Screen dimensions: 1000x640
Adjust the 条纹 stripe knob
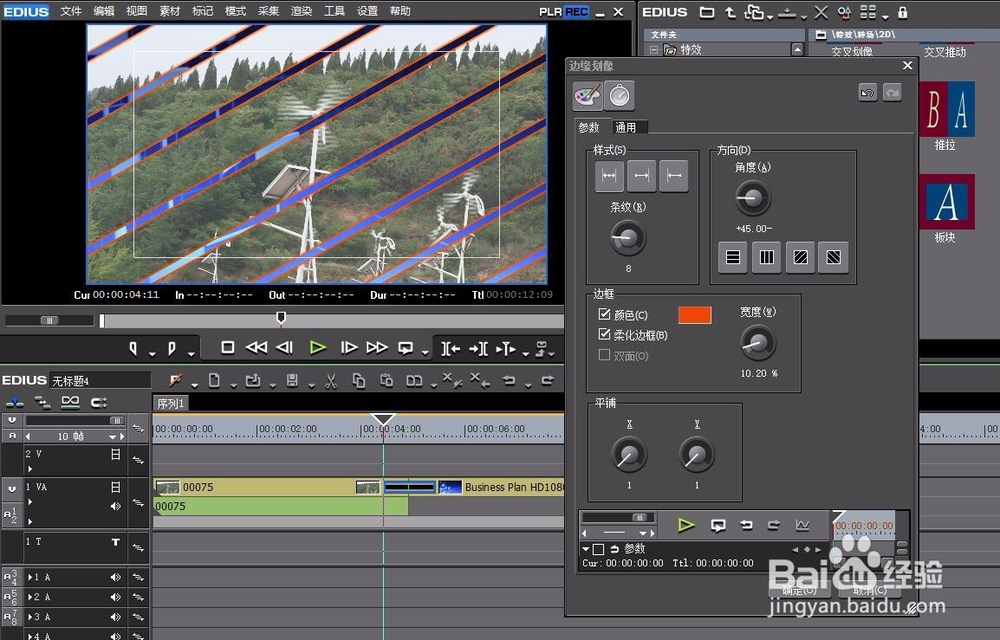[628, 238]
